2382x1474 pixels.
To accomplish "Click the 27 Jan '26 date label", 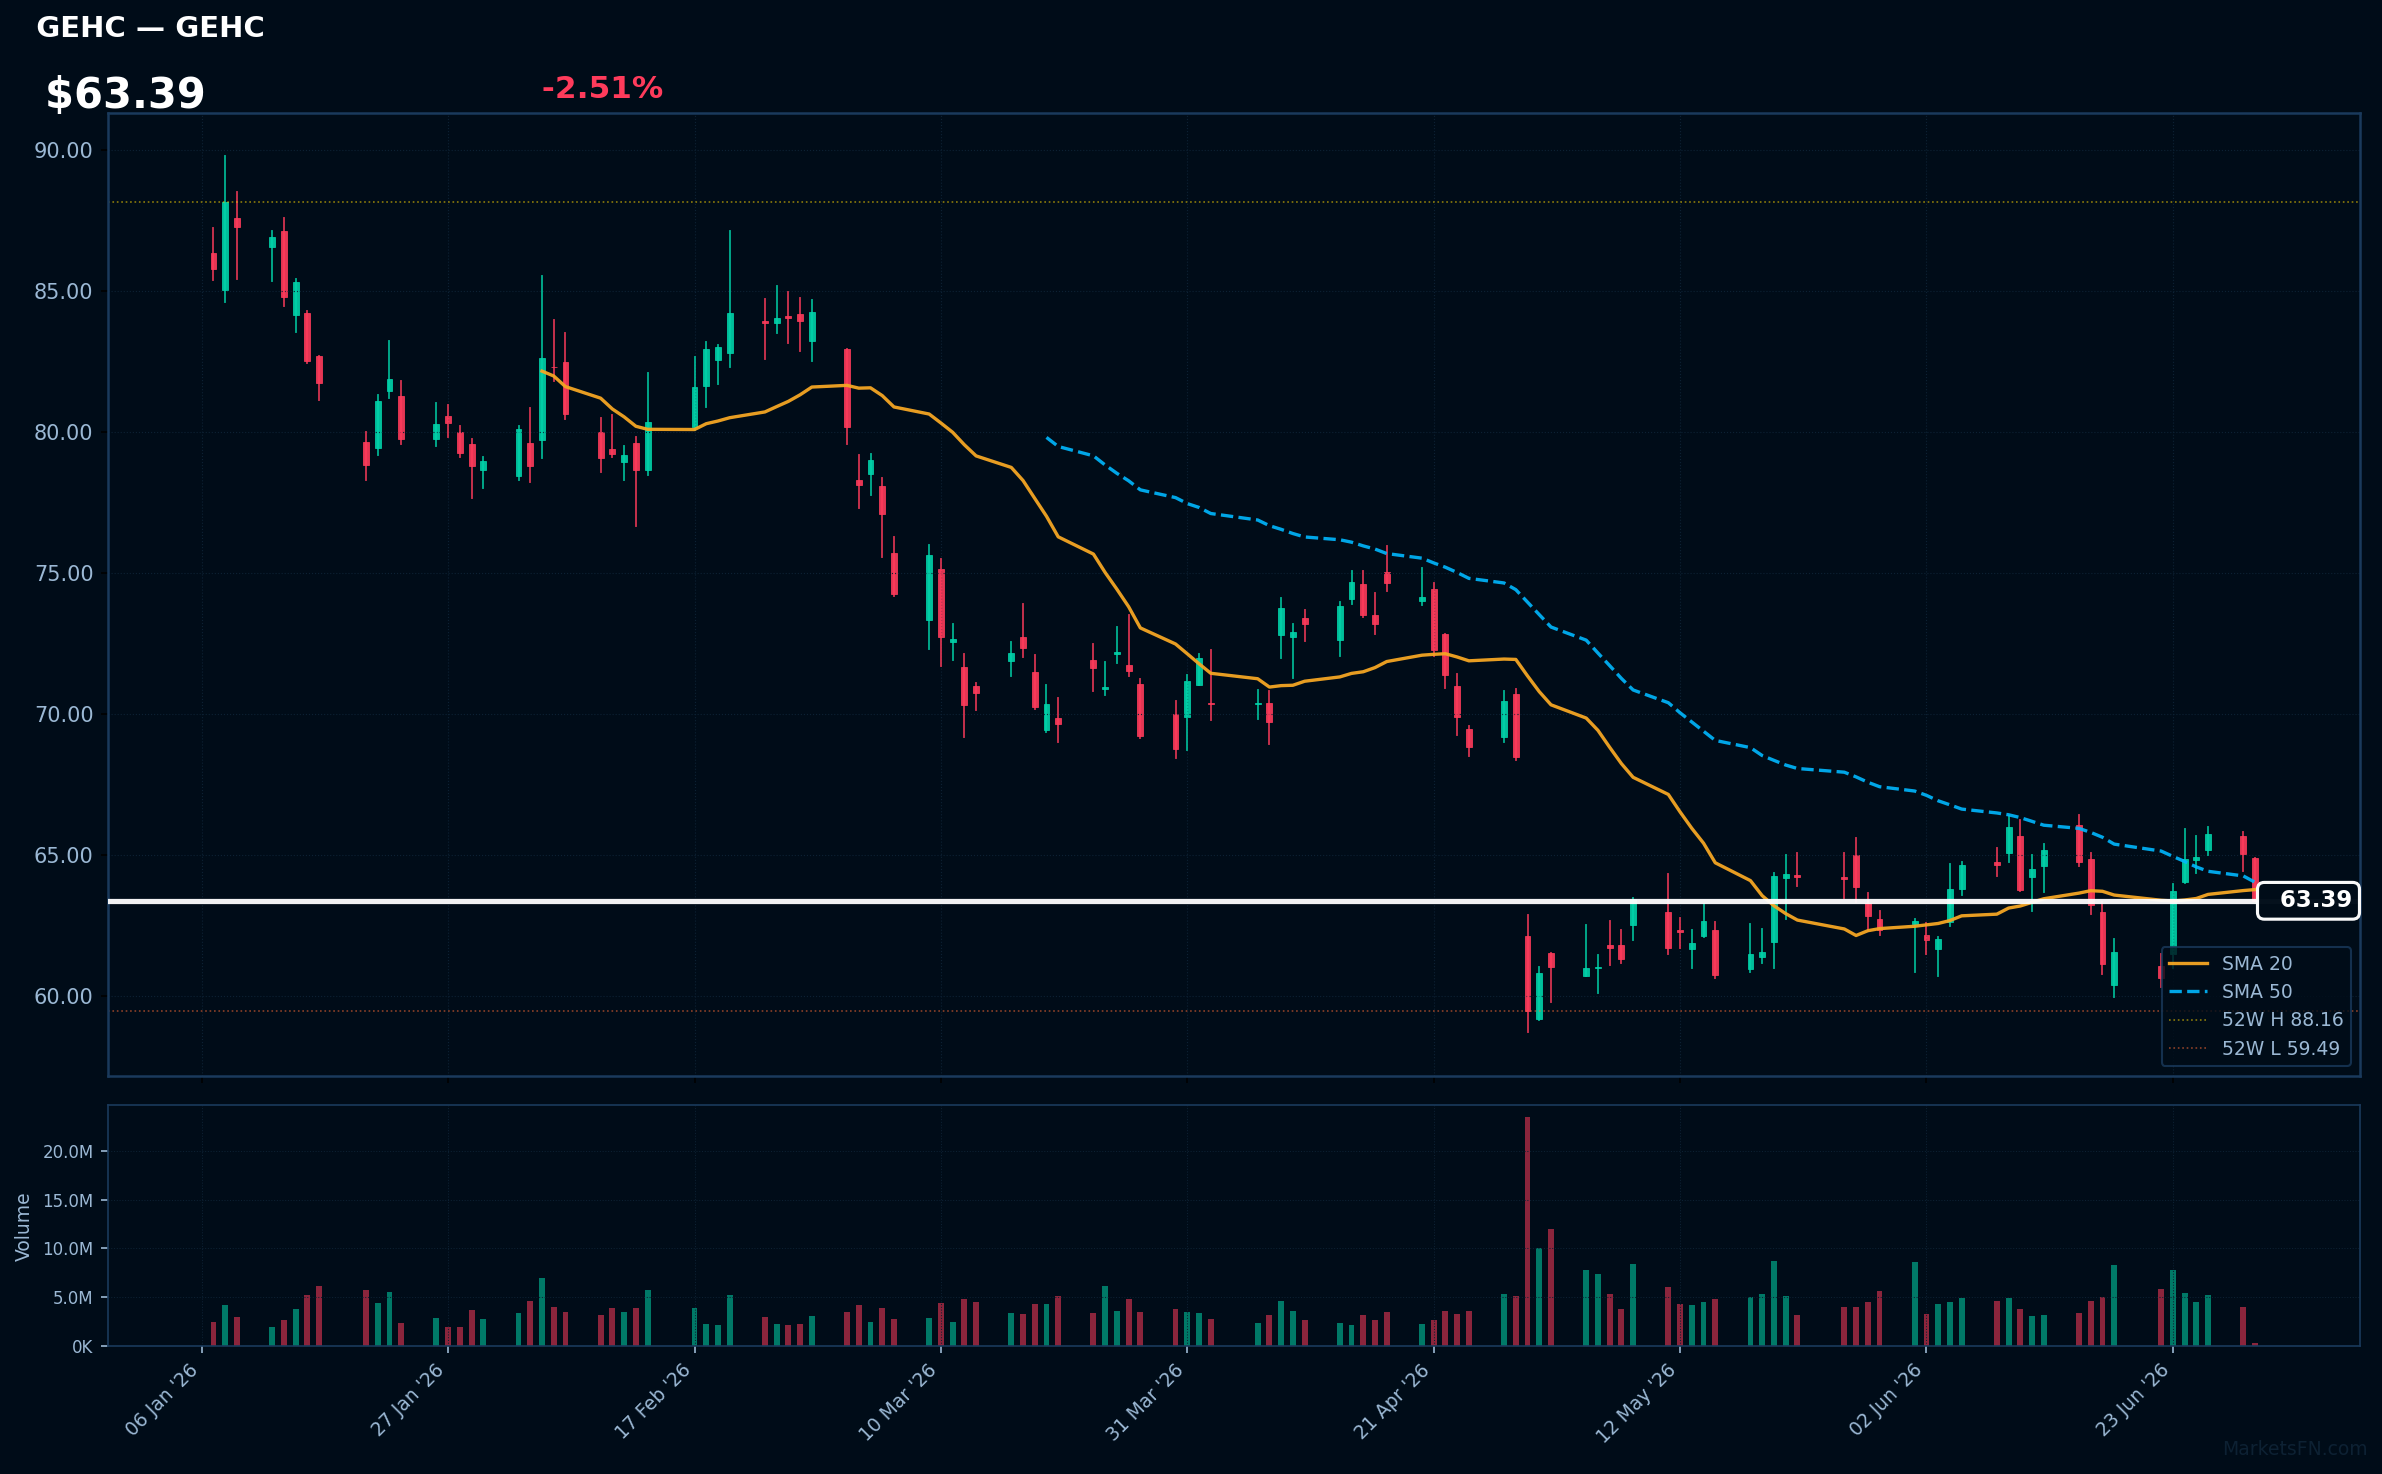I will click(408, 1400).
